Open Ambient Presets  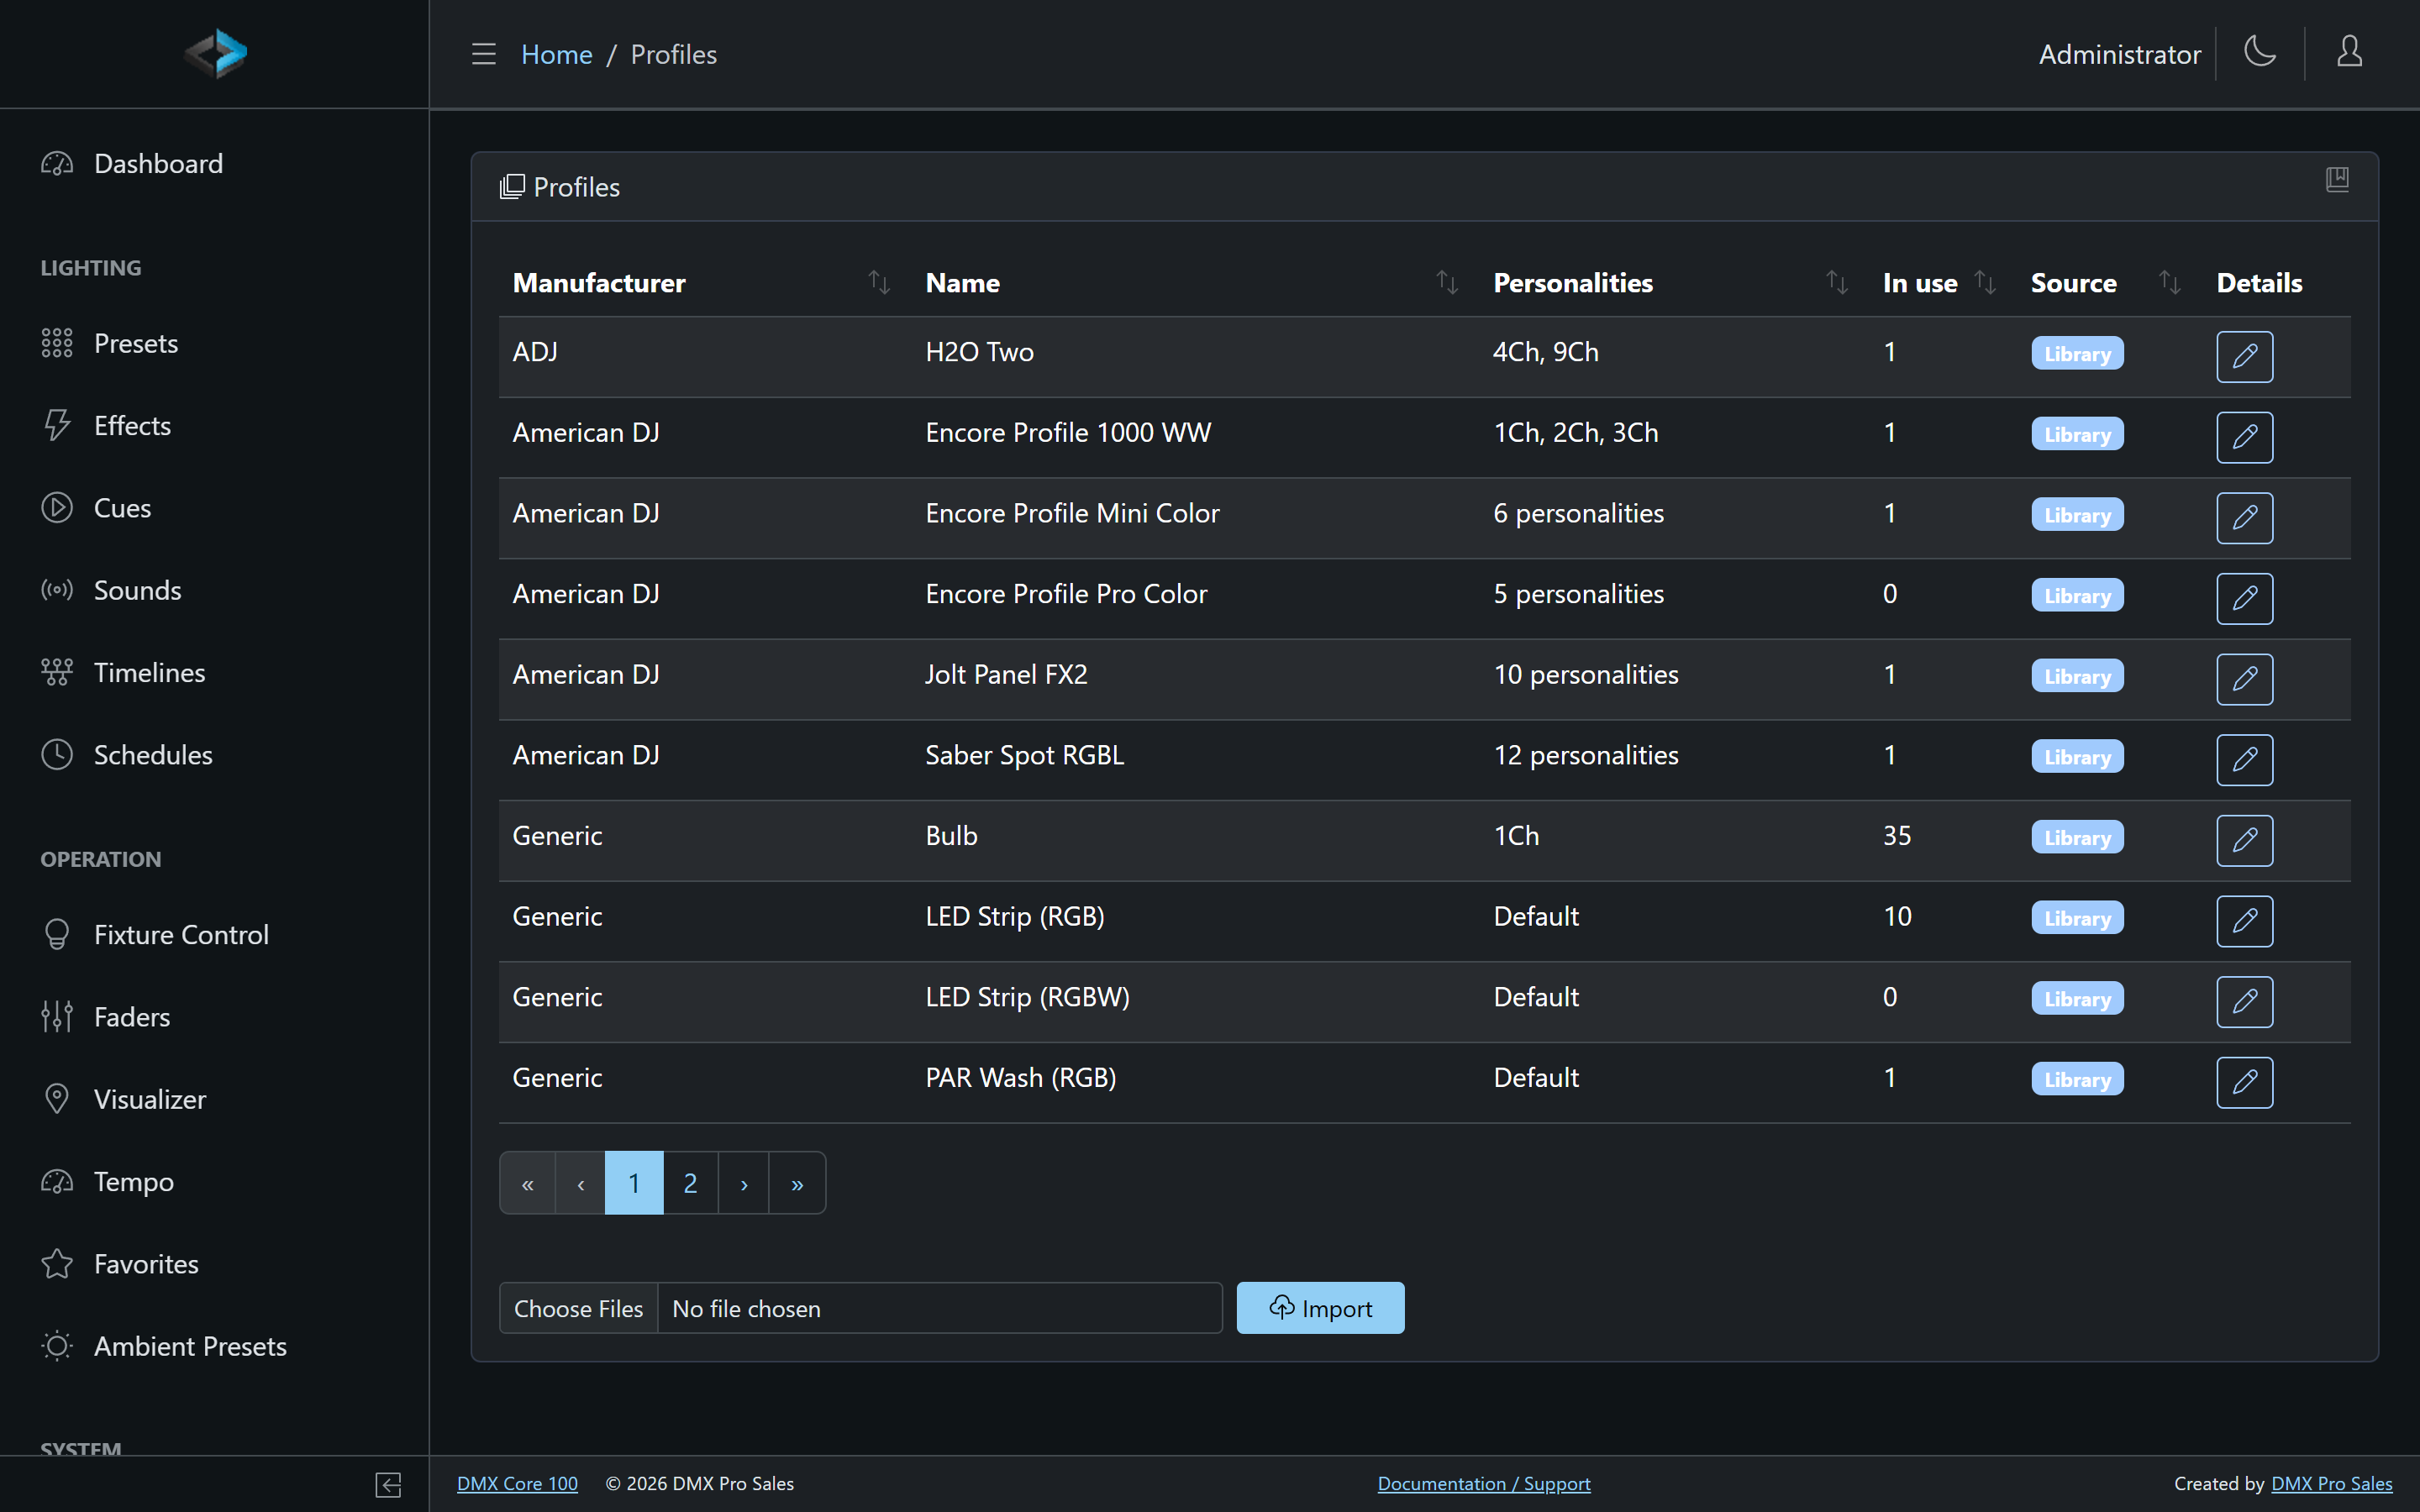tap(214, 1347)
